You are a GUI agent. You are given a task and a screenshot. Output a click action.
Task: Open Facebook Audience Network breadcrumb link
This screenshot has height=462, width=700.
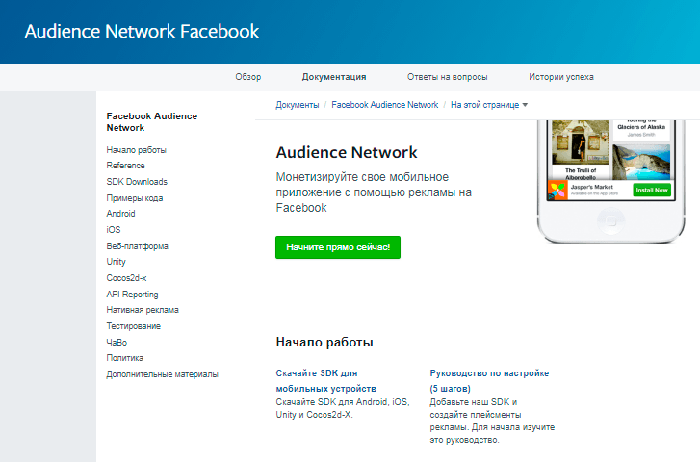pos(385,105)
